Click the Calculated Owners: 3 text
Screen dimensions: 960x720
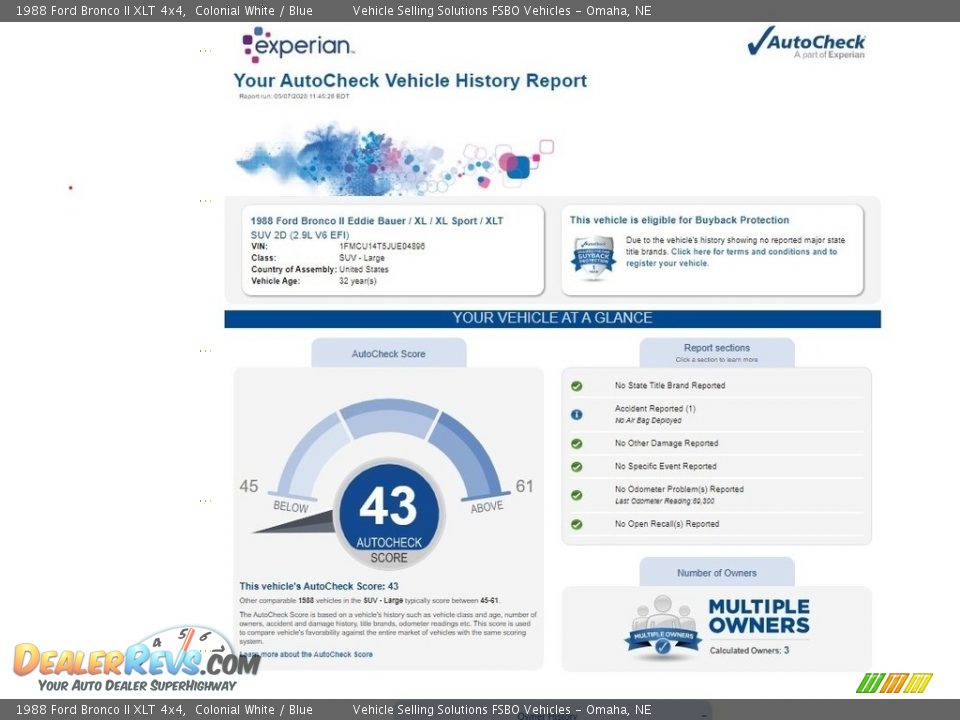pyautogui.click(x=749, y=650)
